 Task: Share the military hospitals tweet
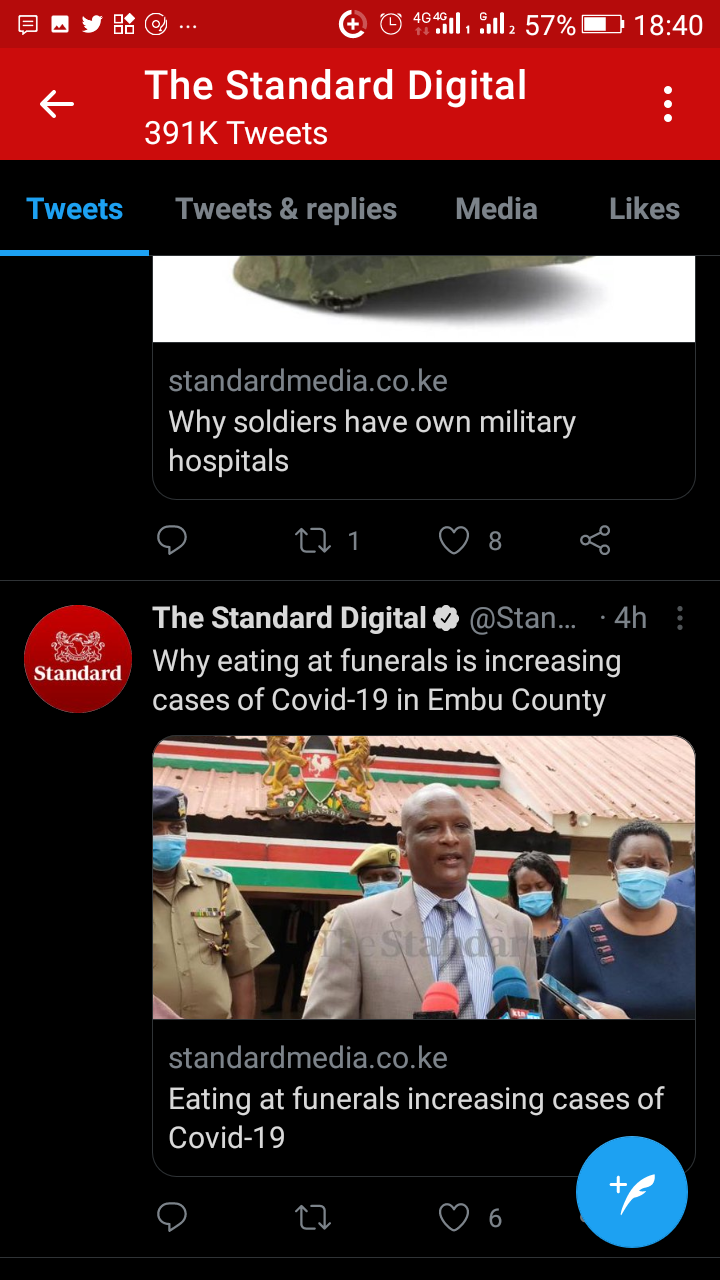tap(595, 541)
